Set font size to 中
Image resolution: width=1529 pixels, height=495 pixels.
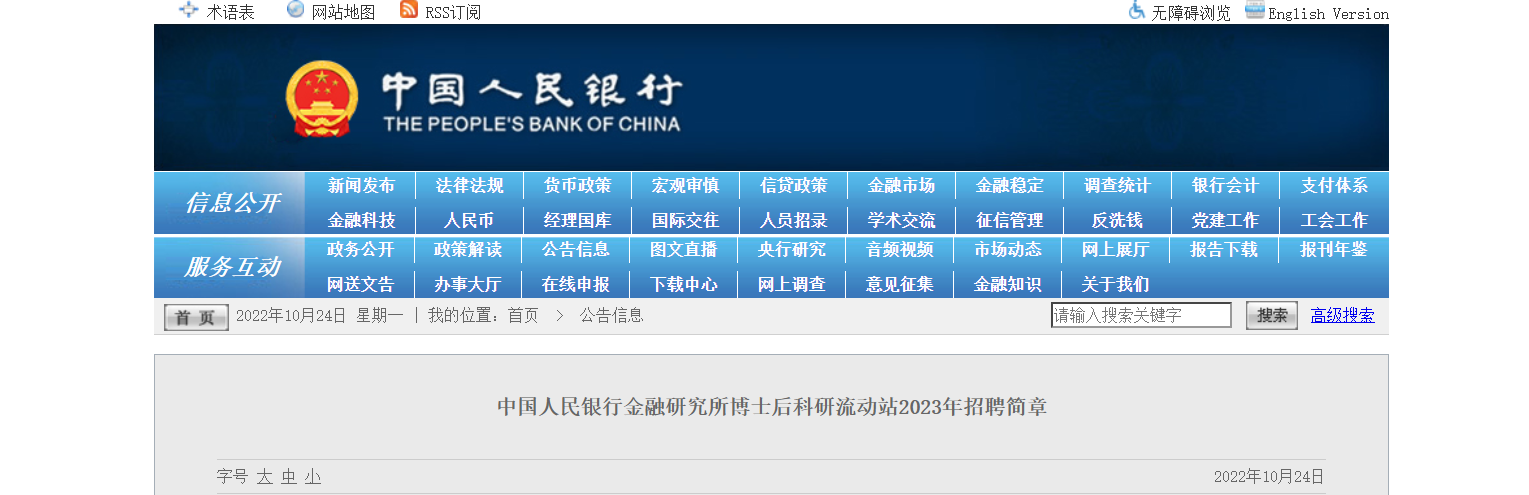pyautogui.click(x=289, y=477)
